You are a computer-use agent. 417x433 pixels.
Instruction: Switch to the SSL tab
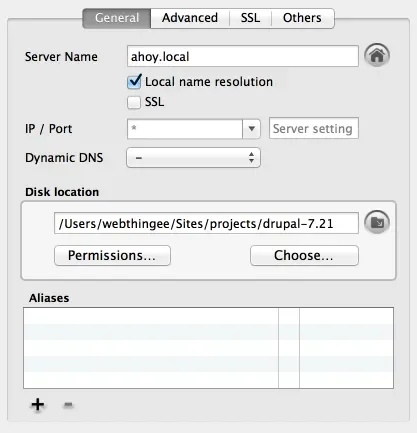point(250,18)
